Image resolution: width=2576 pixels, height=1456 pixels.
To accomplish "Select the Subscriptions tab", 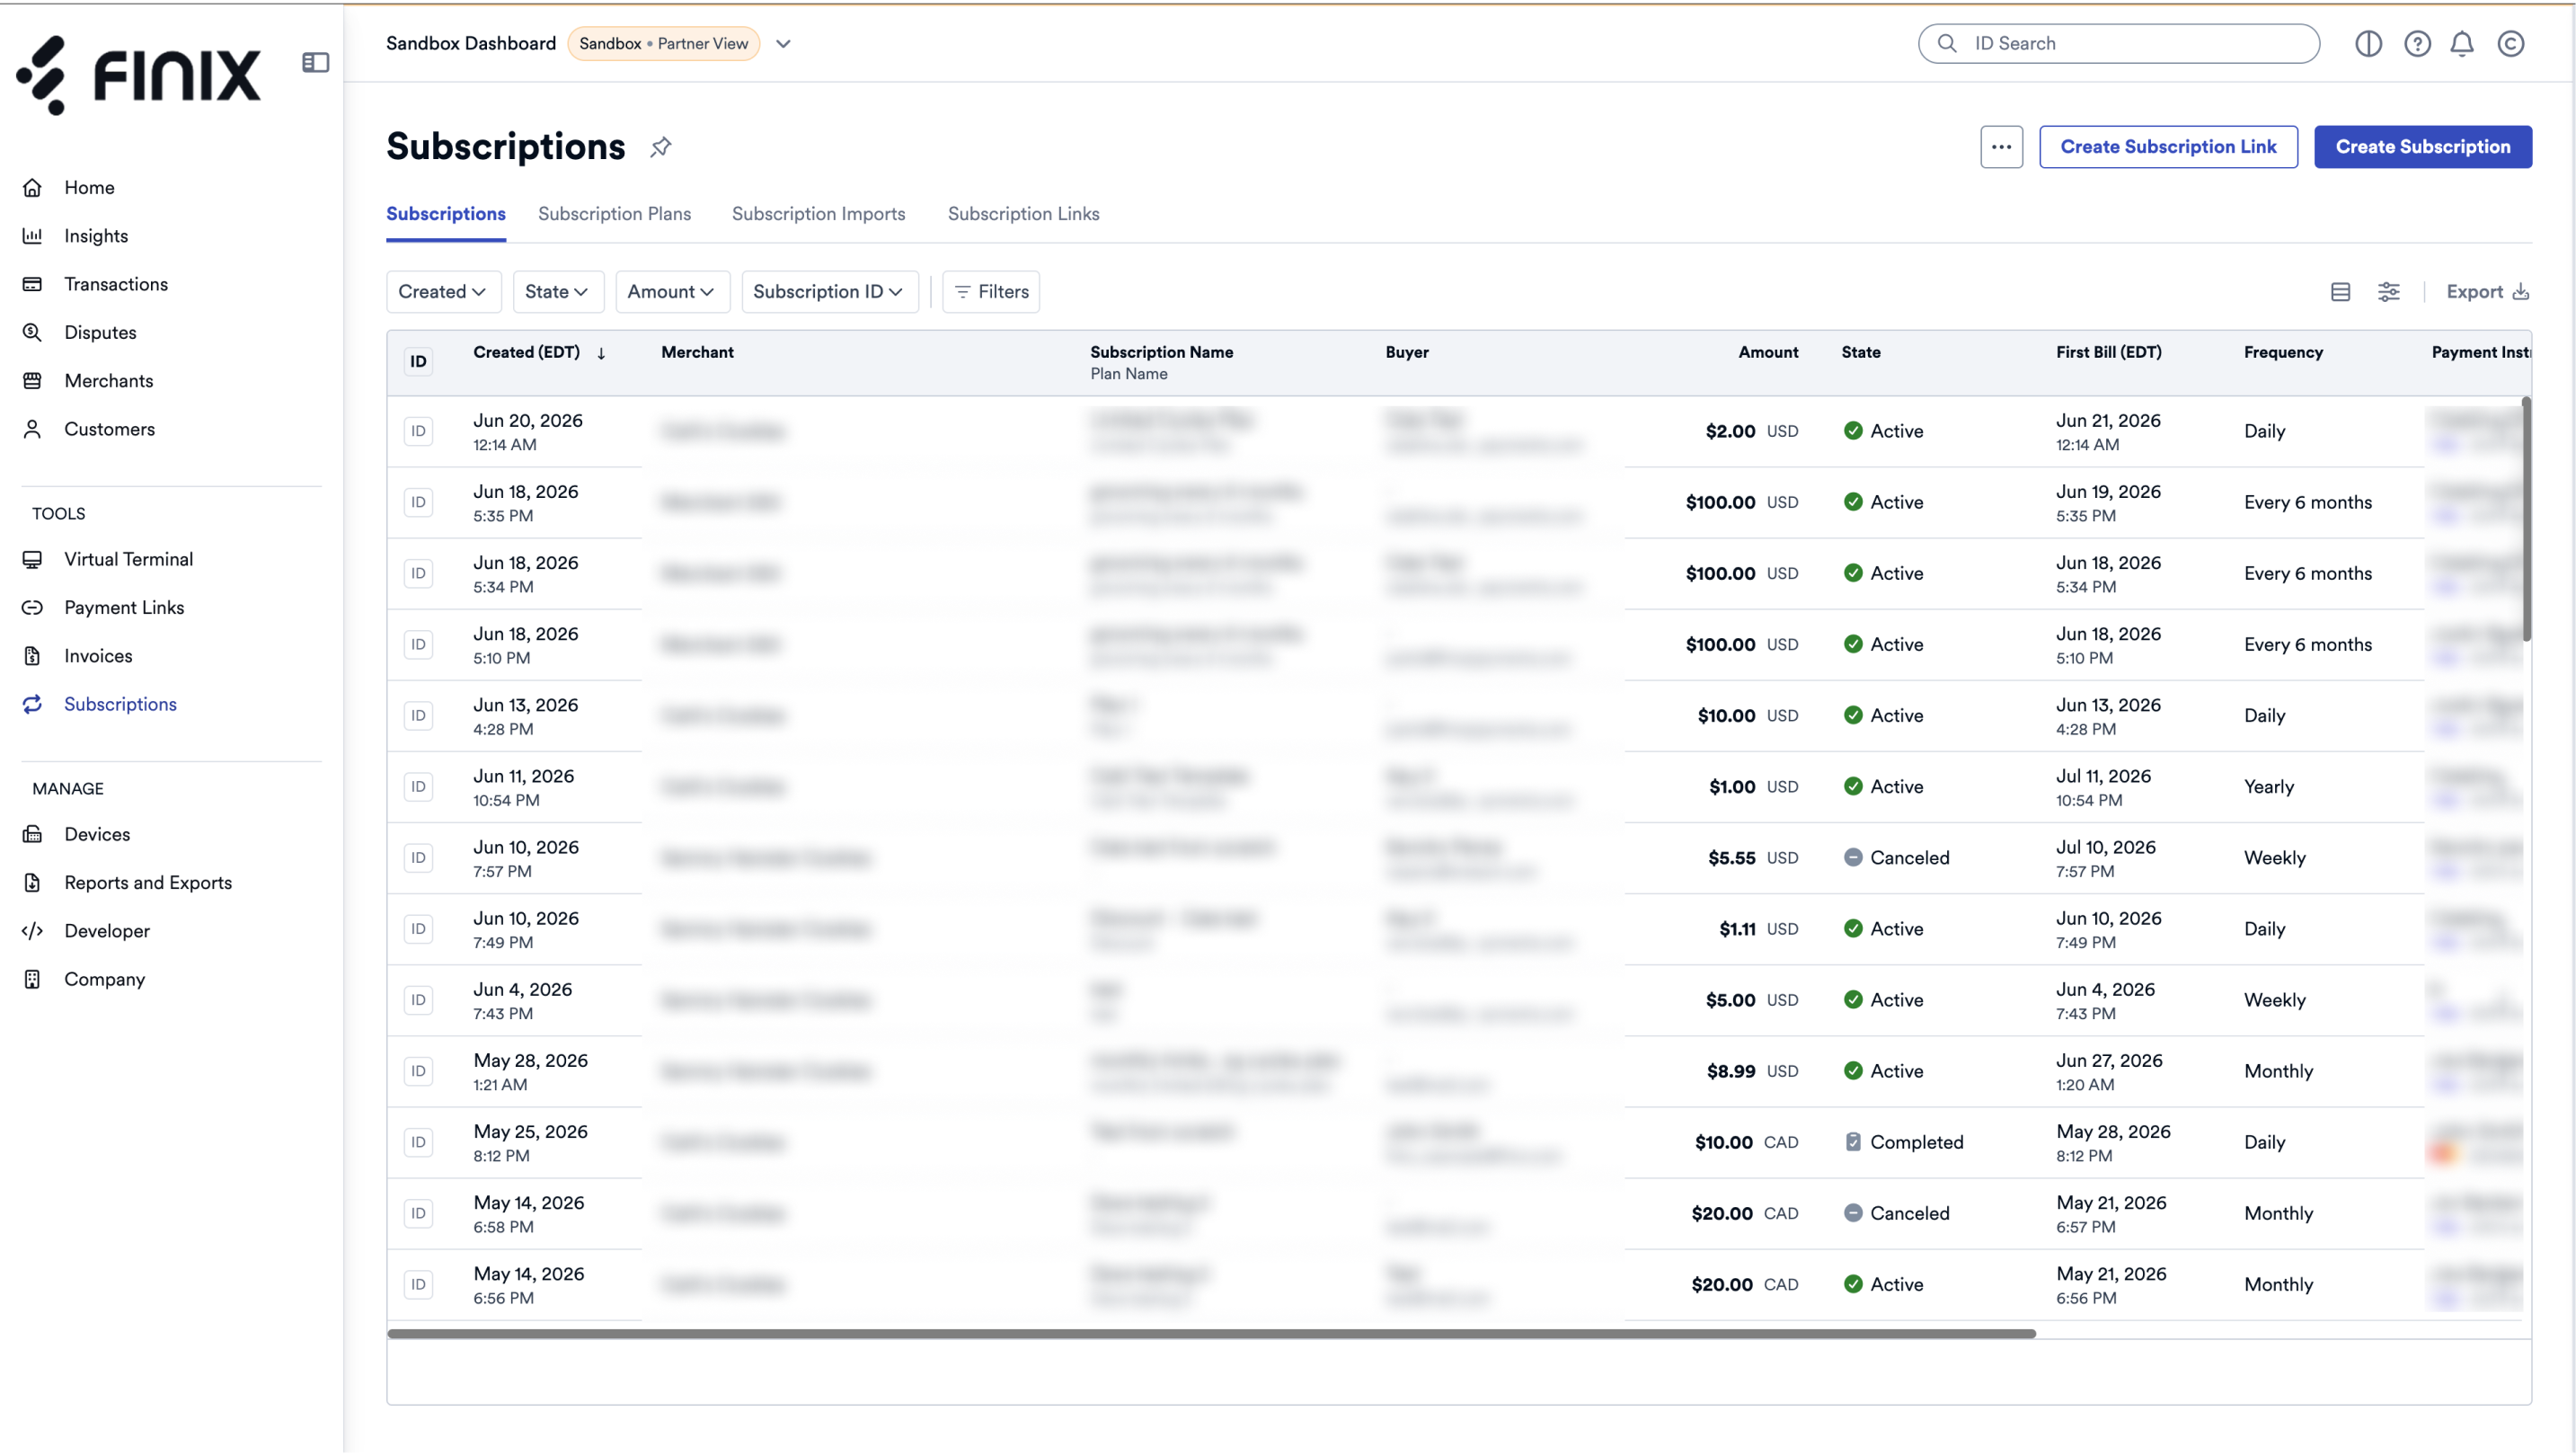I will 446,214.
